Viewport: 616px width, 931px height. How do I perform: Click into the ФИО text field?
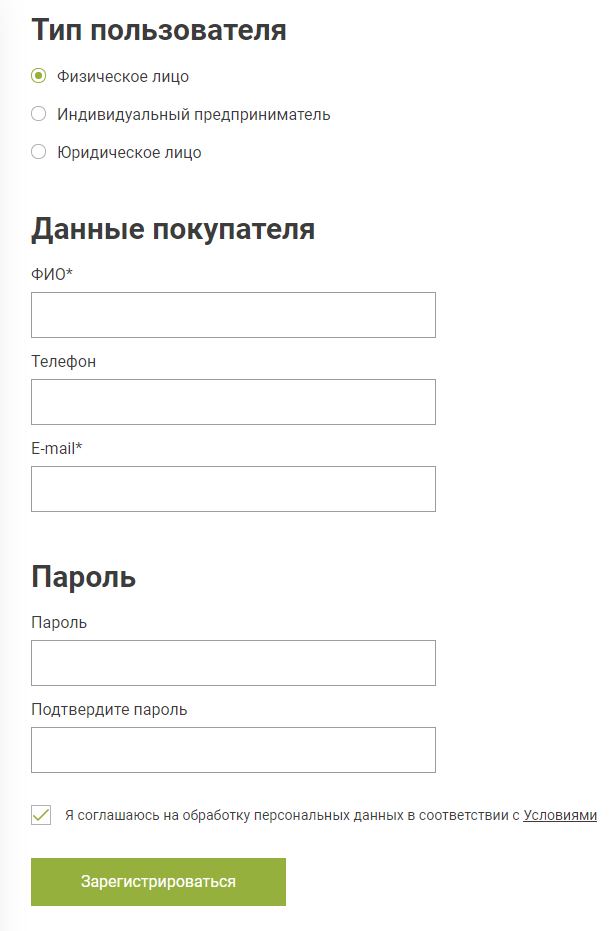(233, 315)
